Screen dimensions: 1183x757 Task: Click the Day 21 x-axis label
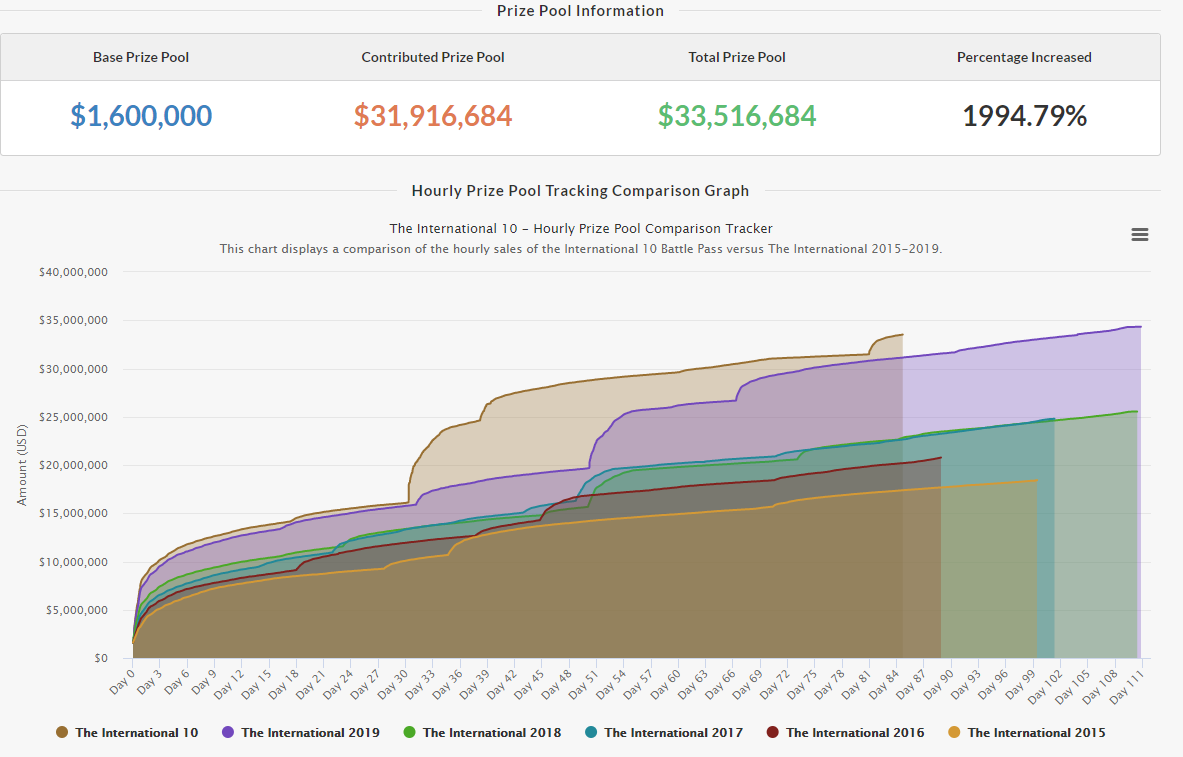click(x=309, y=683)
